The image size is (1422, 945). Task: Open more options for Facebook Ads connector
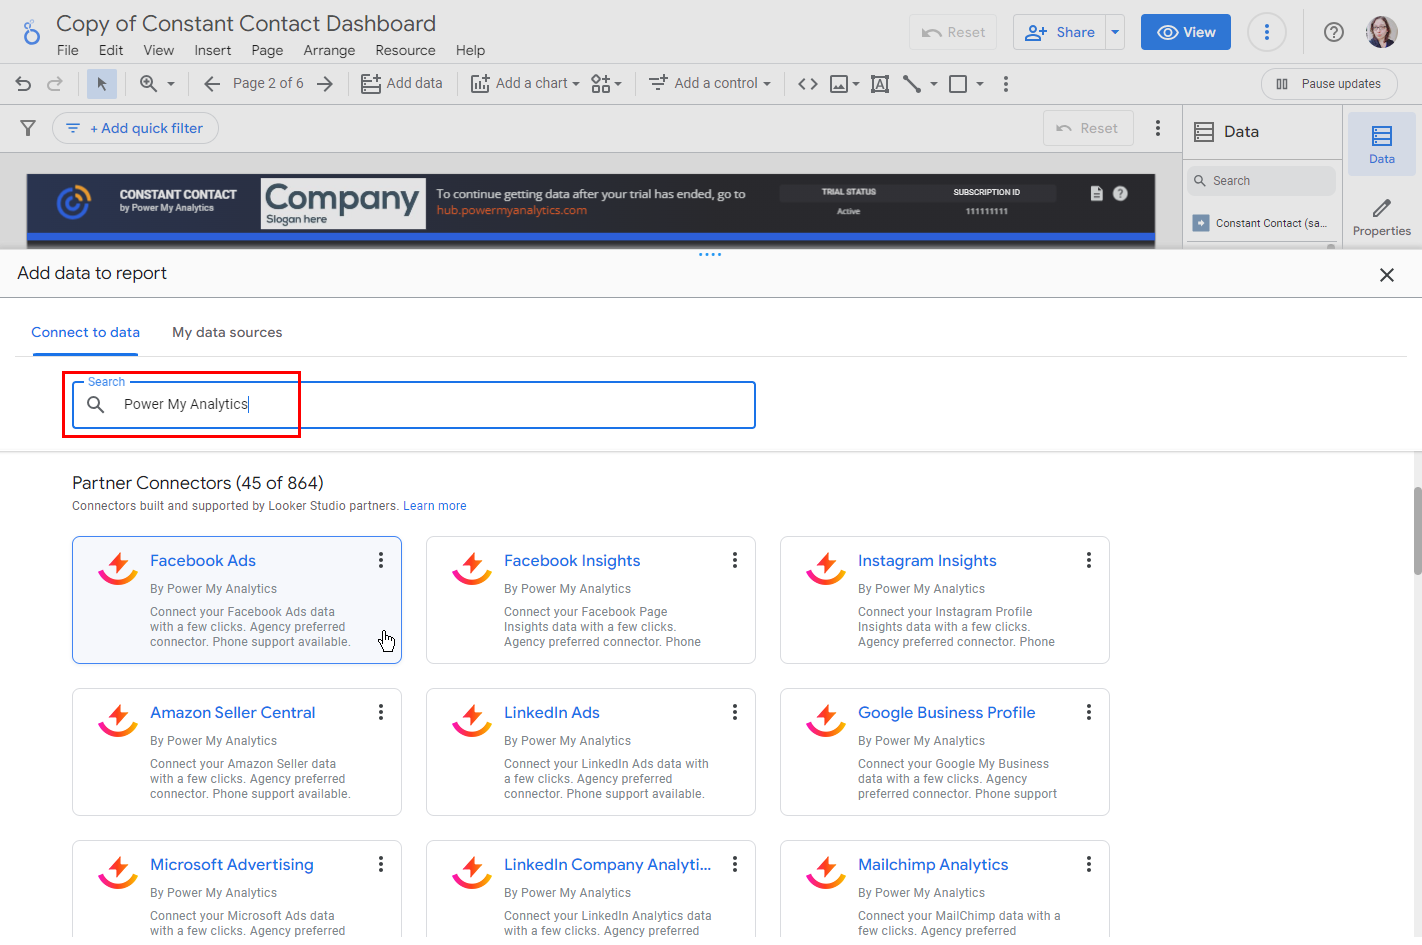(381, 561)
